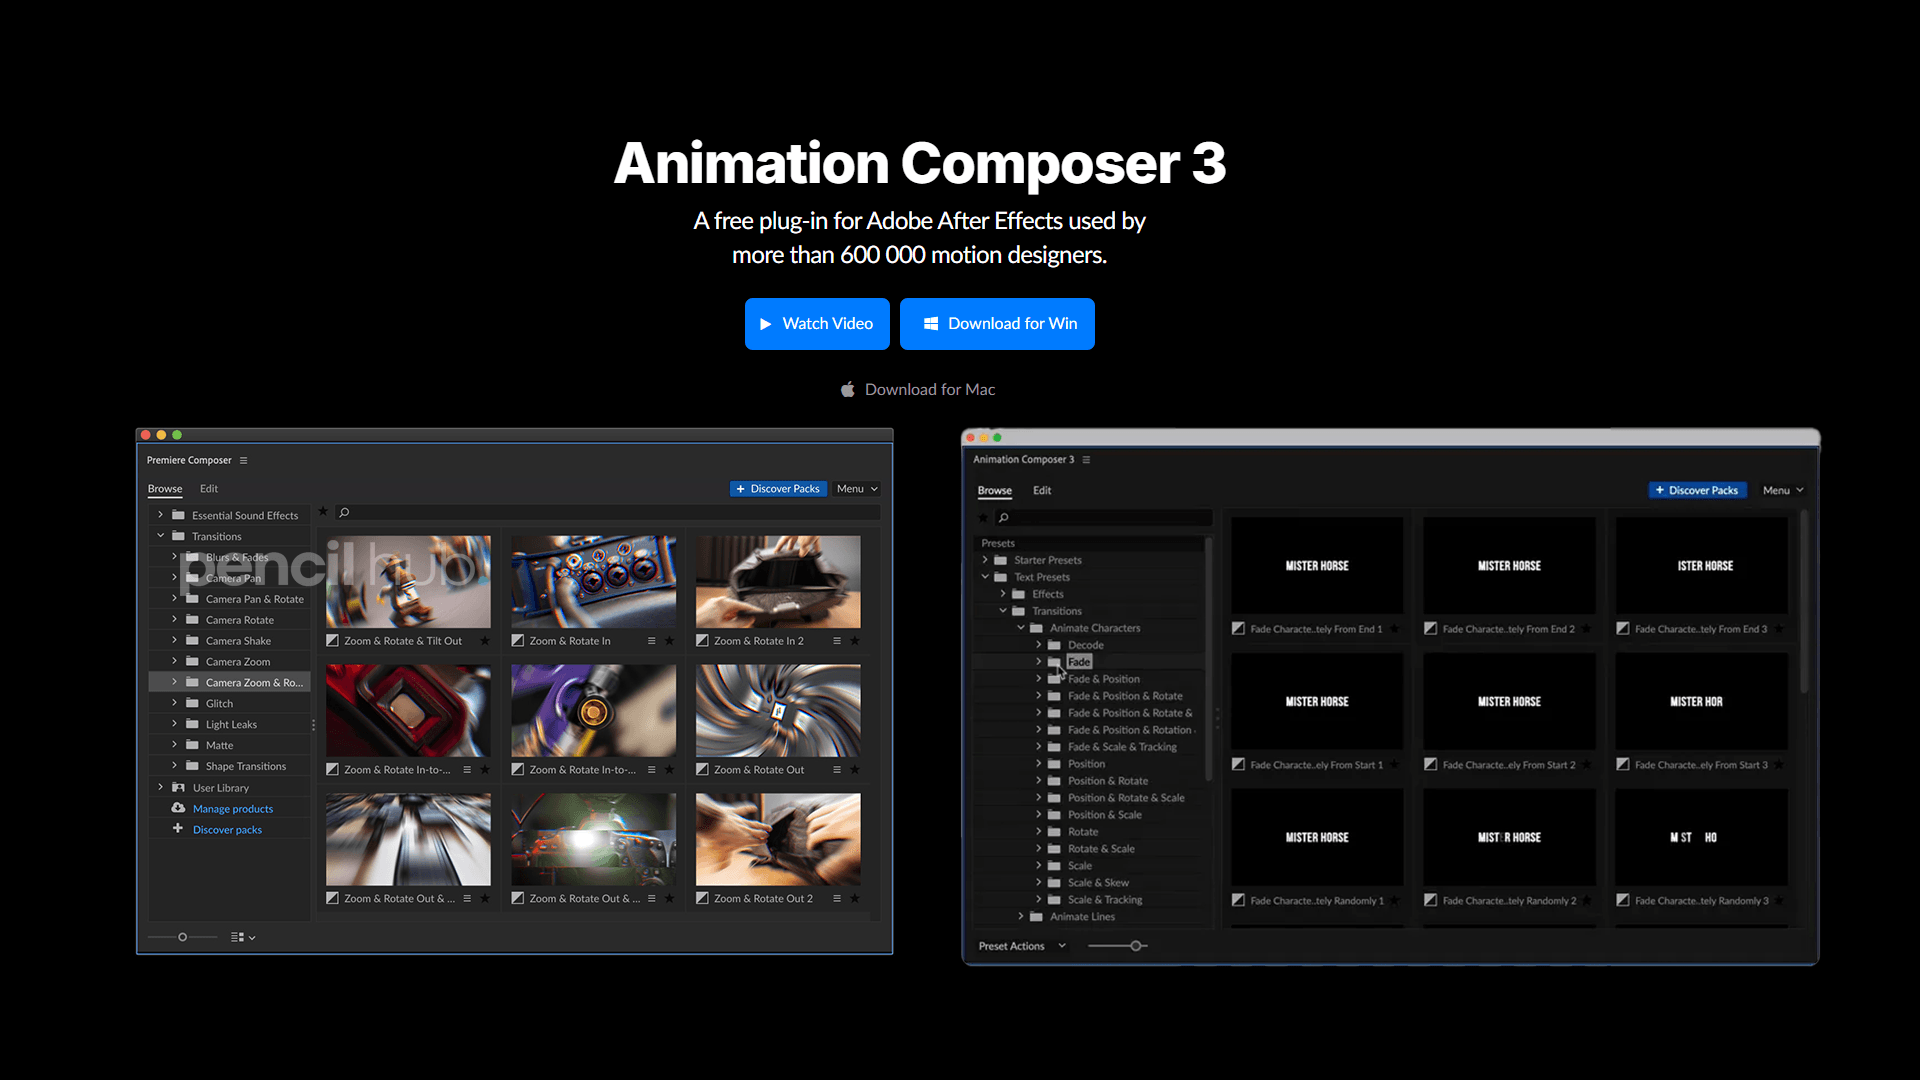Favorite the Zoom & Rotate In 2 star
Image resolution: width=1920 pixels, height=1080 pixels.
click(855, 641)
